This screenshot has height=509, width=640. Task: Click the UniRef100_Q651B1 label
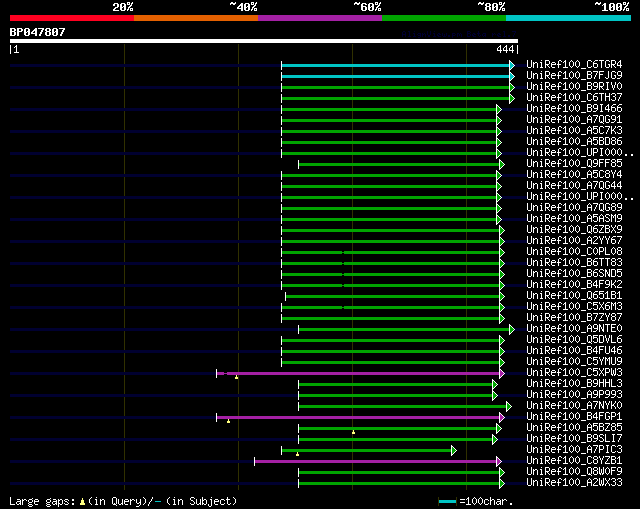tap(574, 296)
